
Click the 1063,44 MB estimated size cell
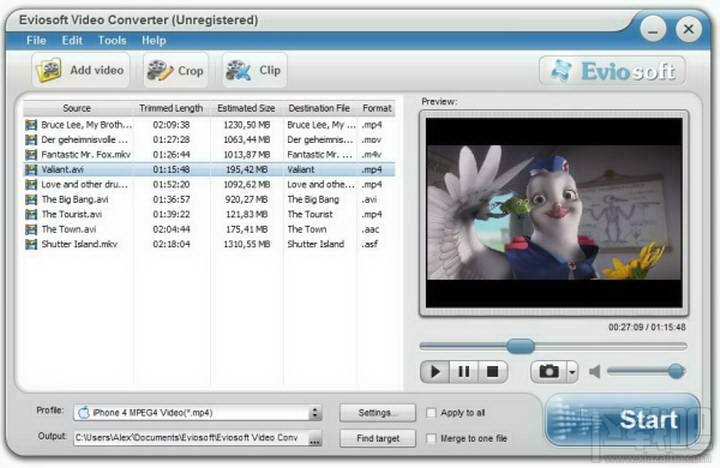[x=247, y=140]
